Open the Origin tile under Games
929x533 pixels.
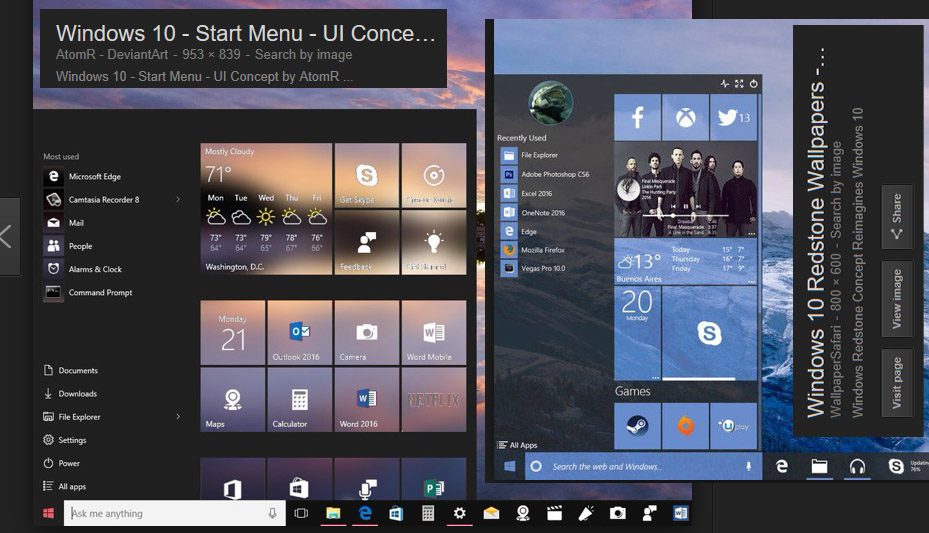(685, 426)
